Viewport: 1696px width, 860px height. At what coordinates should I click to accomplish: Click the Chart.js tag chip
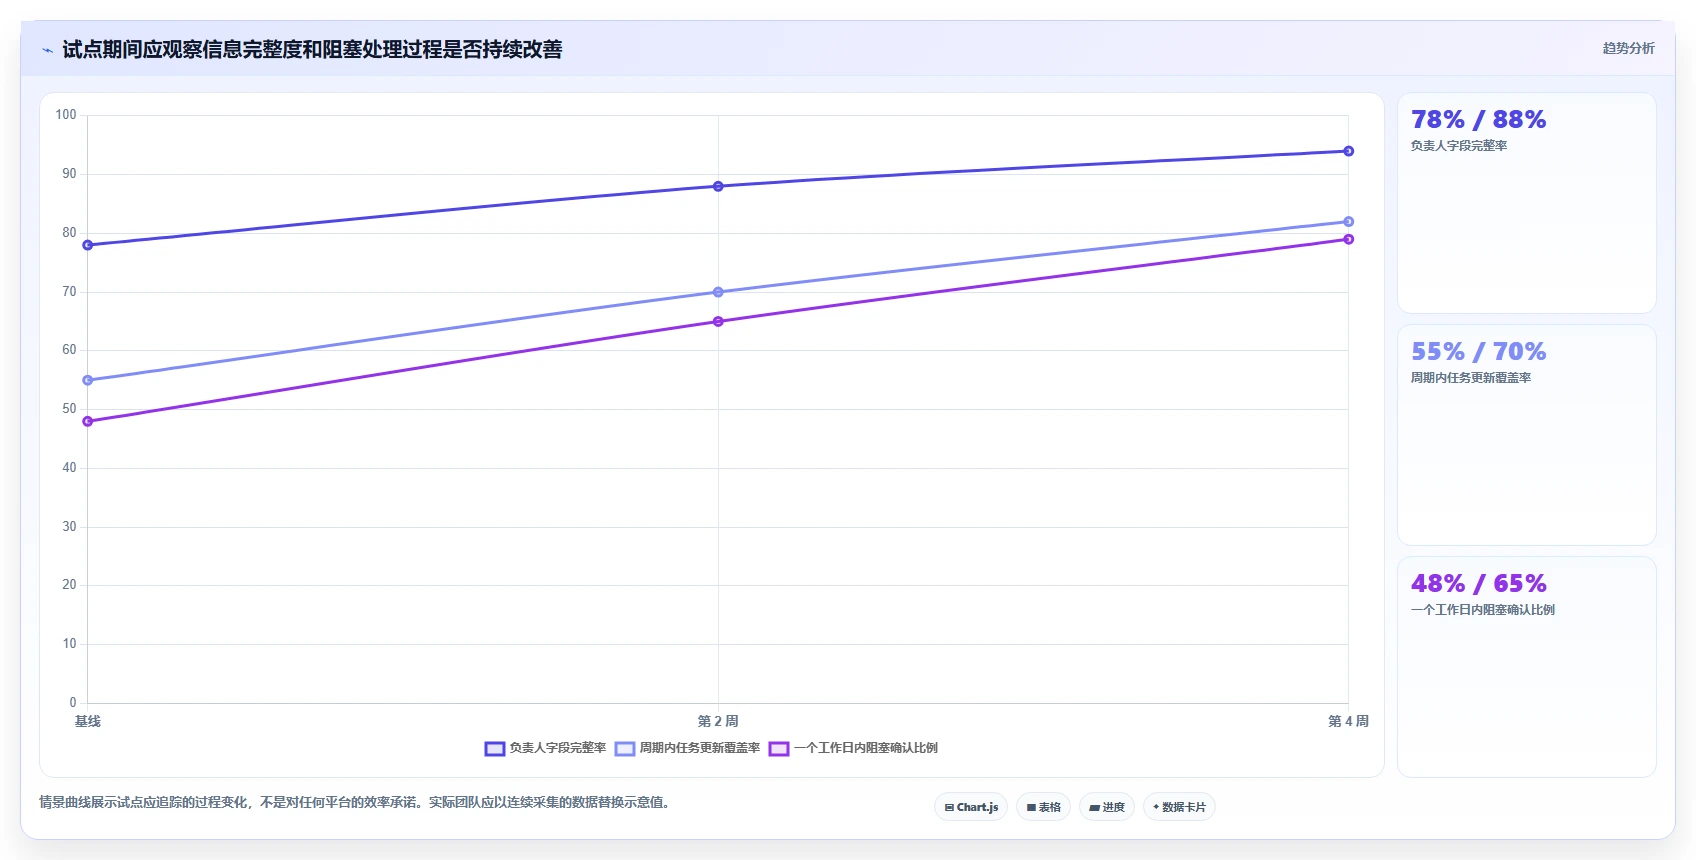point(971,807)
